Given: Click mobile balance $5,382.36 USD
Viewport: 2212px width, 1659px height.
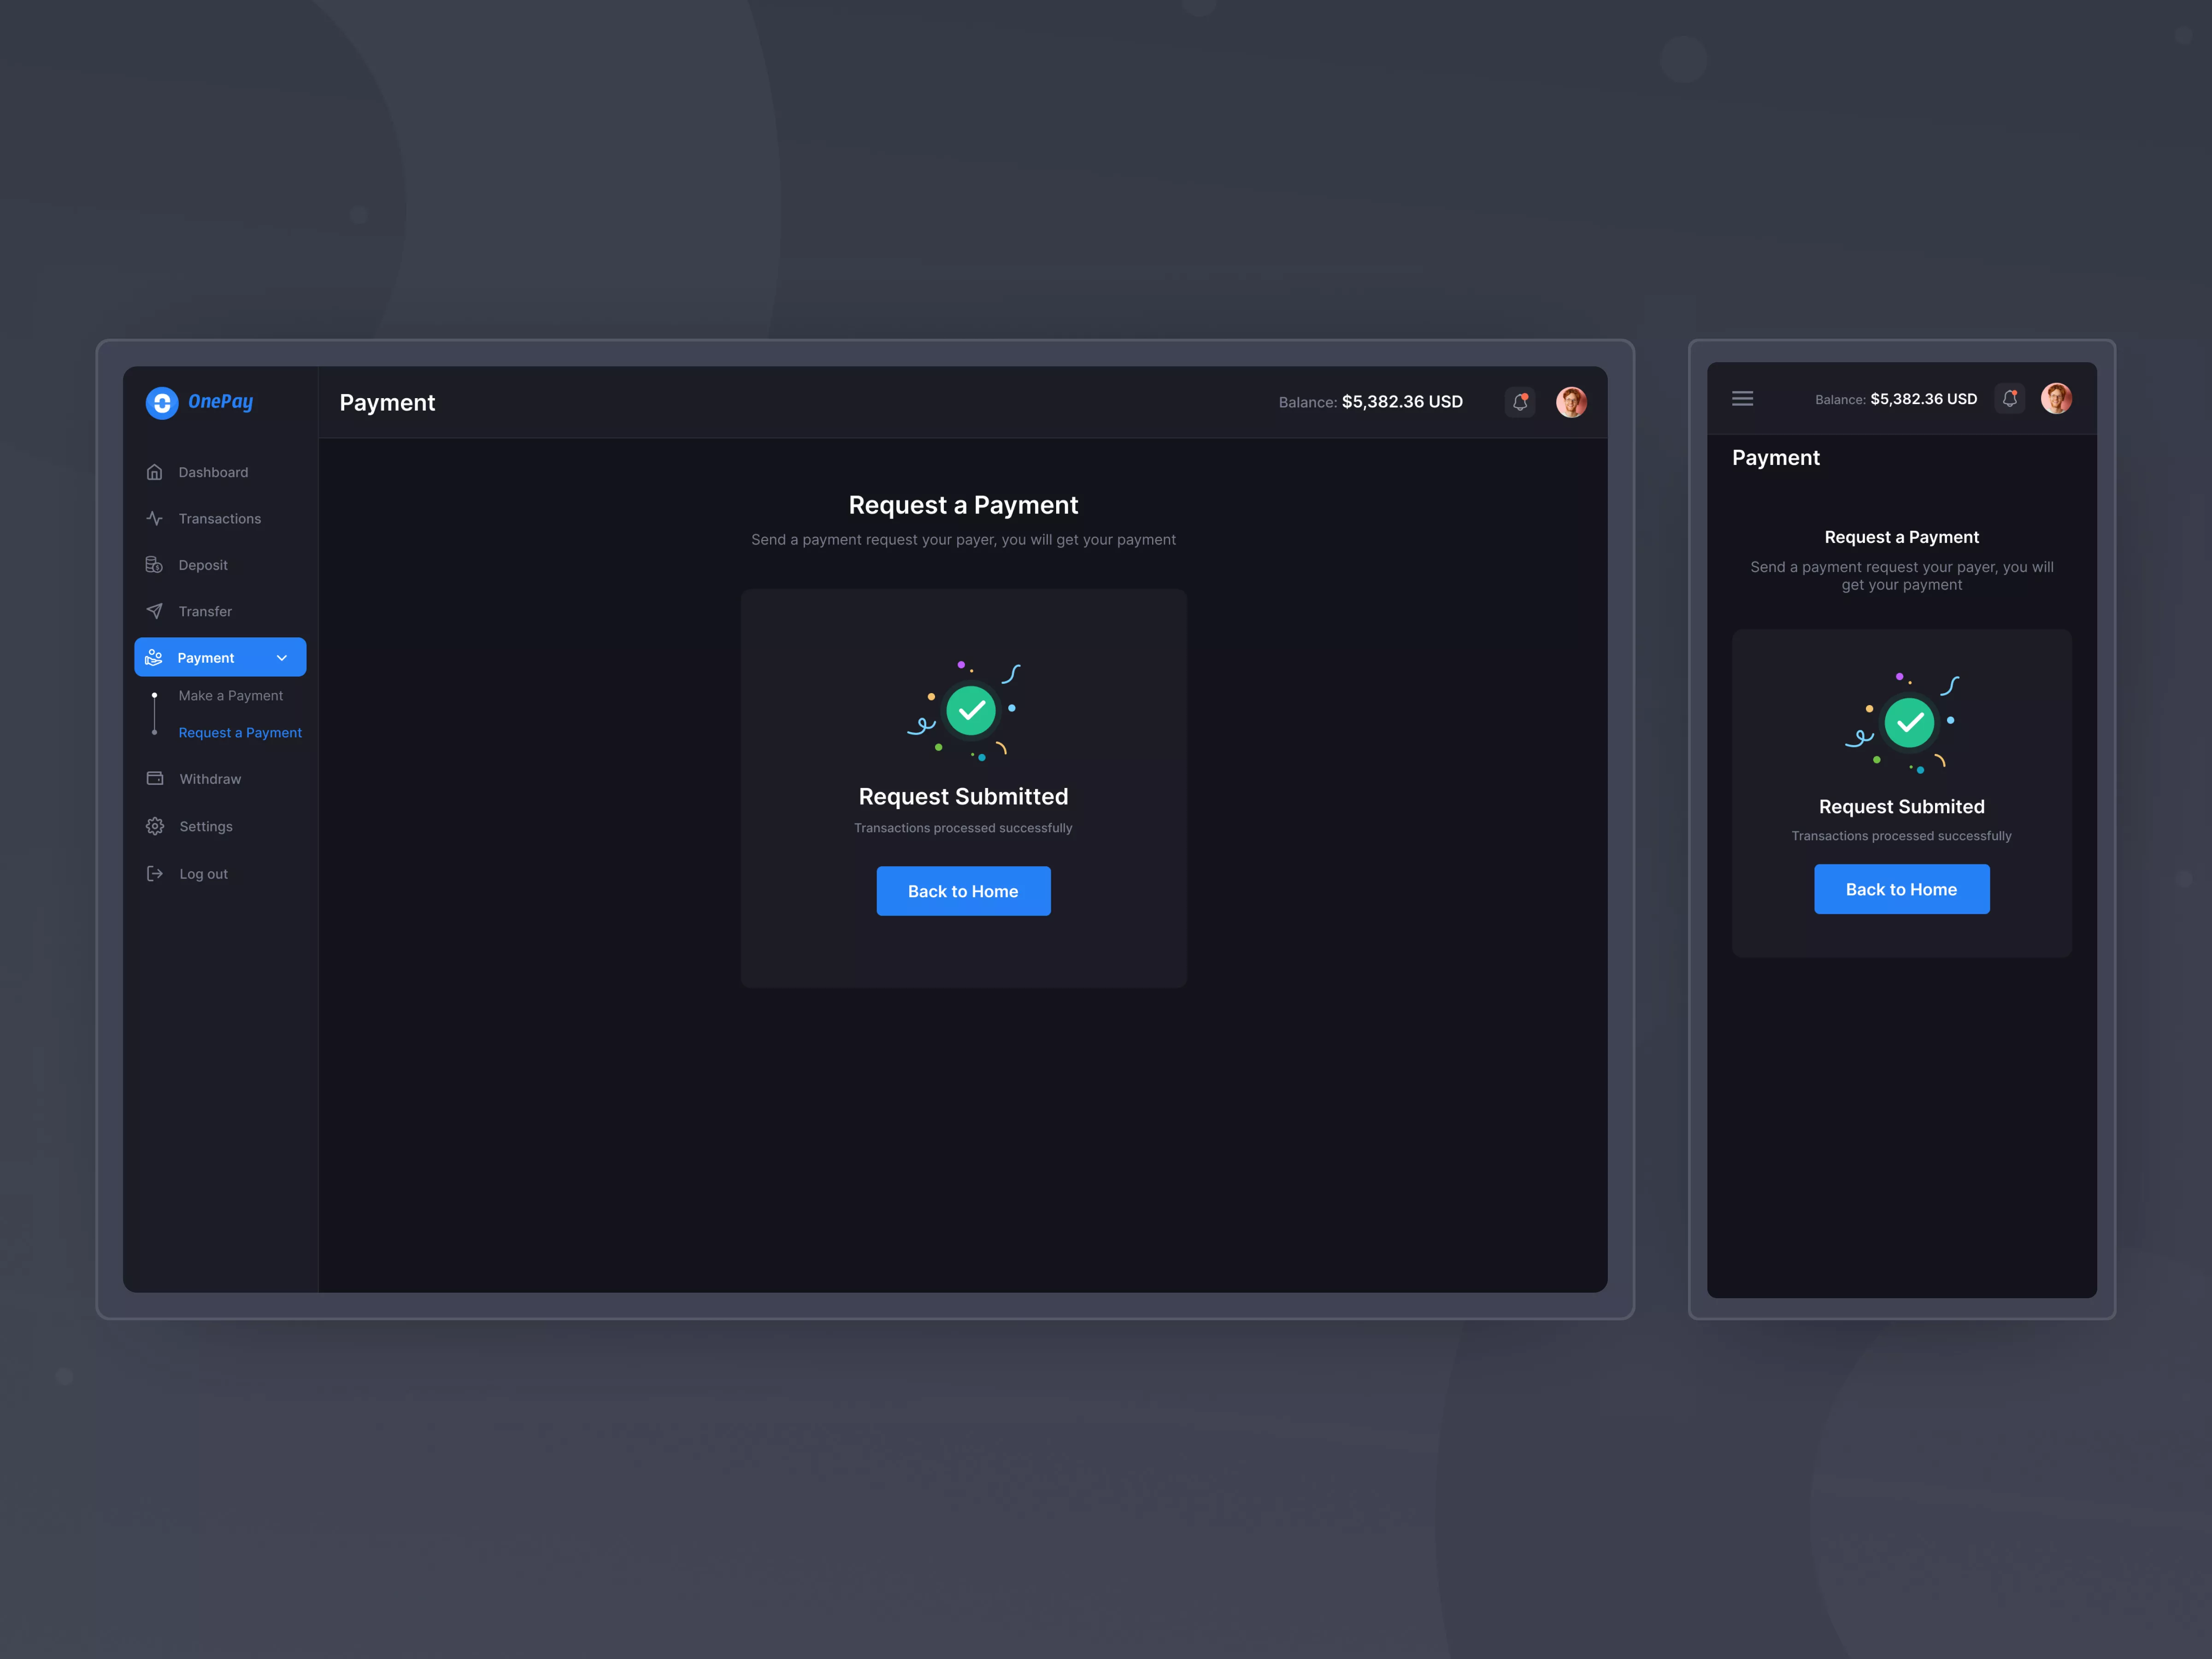Looking at the screenshot, I should (x=1923, y=399).
